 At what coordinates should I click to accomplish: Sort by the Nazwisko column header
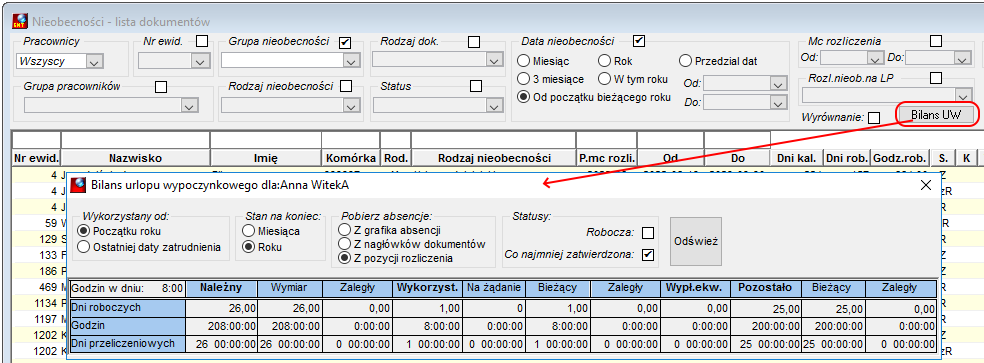(x=136, y=158)
